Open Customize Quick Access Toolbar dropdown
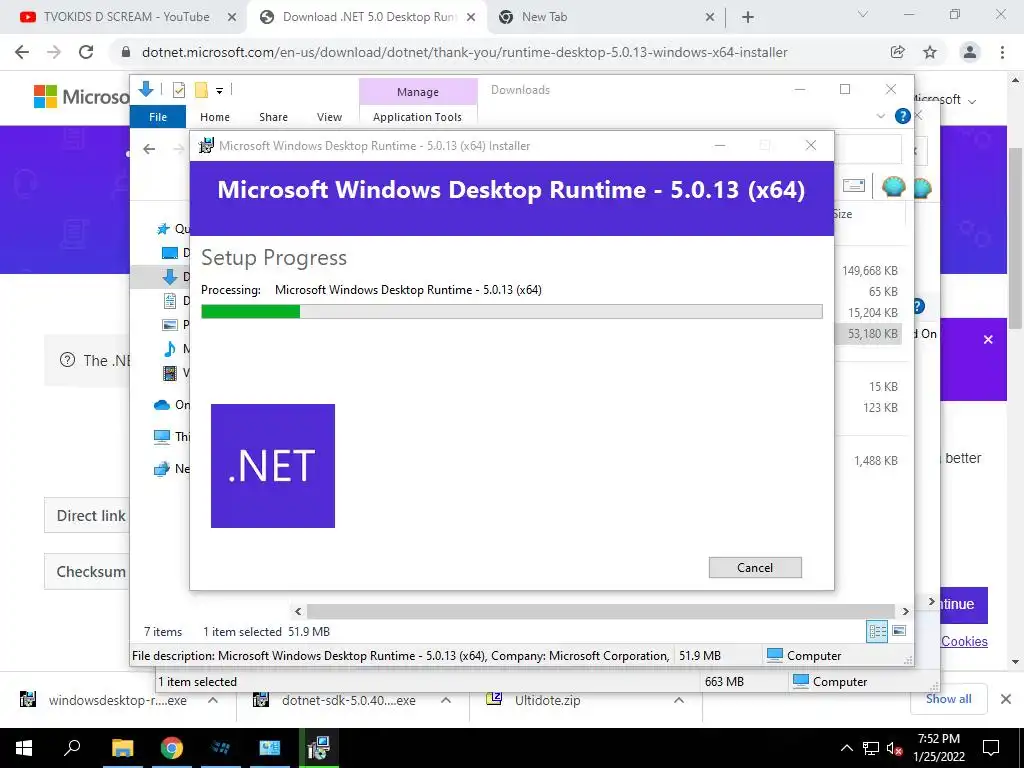Viewport: 1024px width, 768px height. point(219,91)
